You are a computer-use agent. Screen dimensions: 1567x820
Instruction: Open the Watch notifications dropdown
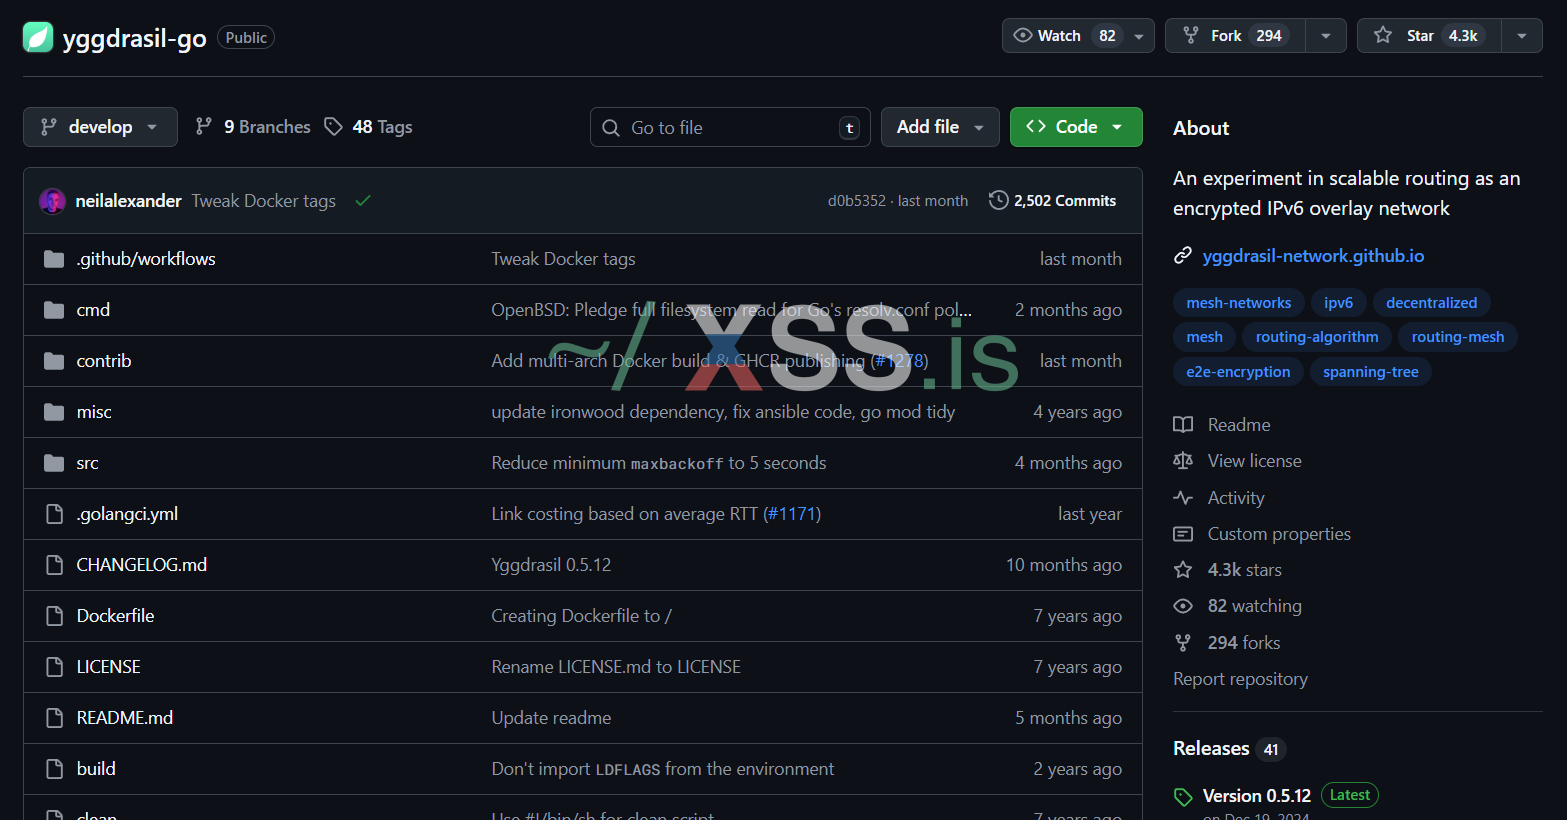click(1078, 36)
